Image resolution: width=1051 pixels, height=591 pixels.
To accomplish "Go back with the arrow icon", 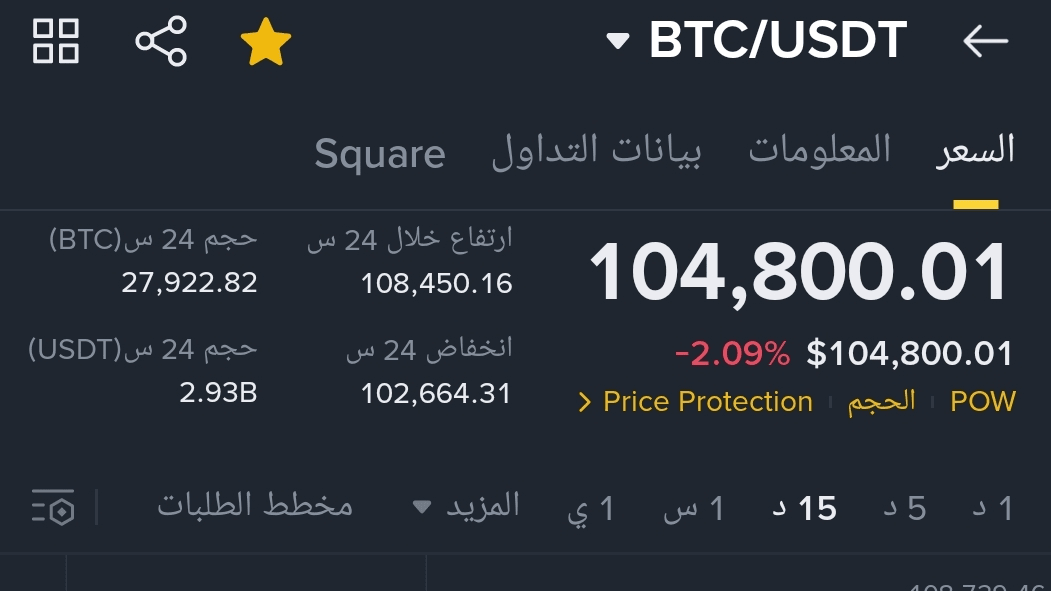I will 985,41.
